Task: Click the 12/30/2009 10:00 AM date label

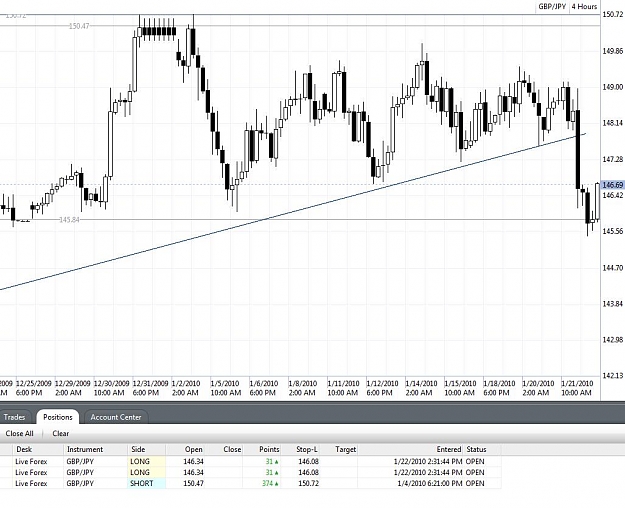Action: click(x=111, y=388)
